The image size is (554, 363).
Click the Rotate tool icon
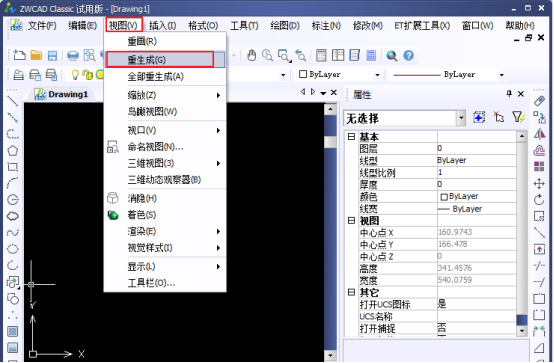539,200
